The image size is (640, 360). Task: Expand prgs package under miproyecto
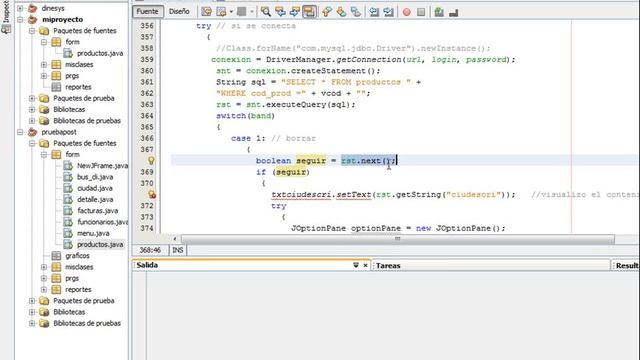click(x=44, y=76)
